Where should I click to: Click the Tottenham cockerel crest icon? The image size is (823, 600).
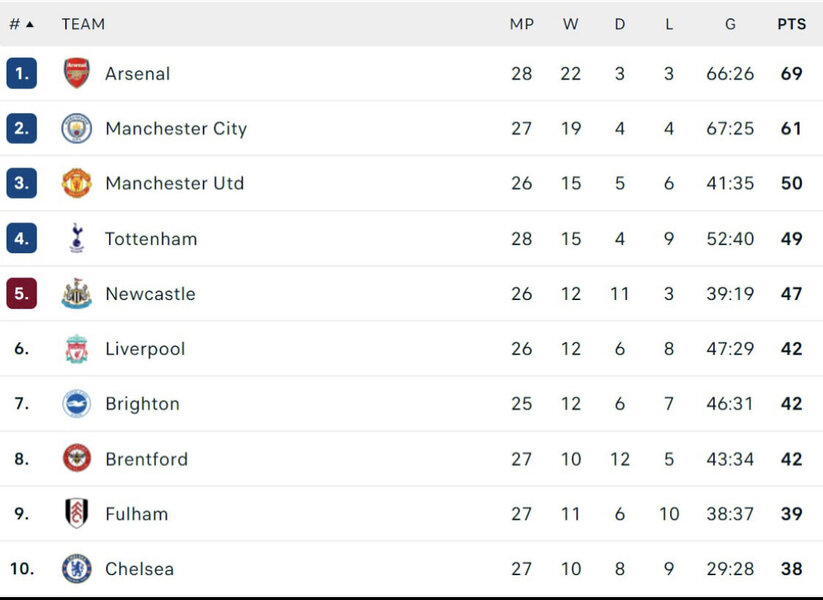[77, 239]
